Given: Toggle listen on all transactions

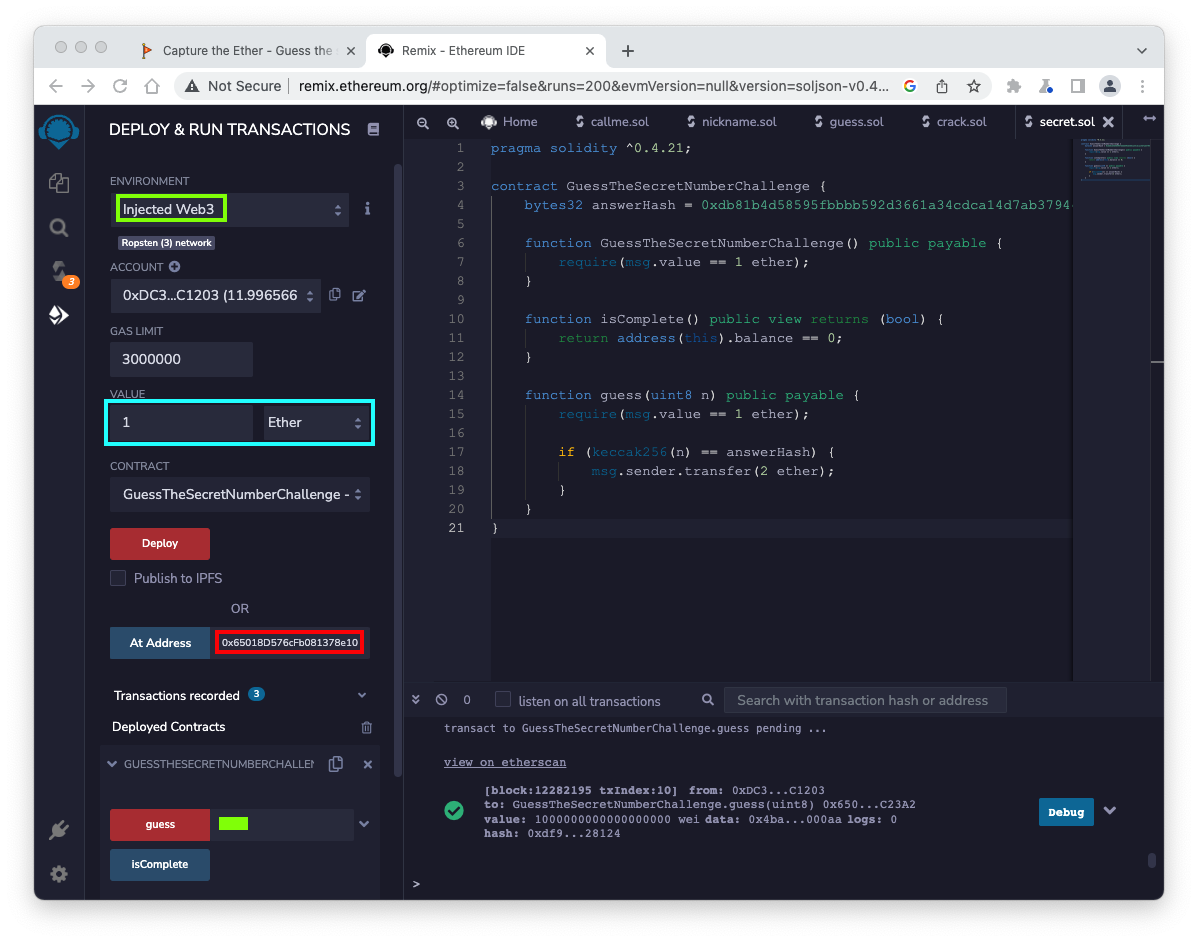Looking at the screenshot, I should (503, 700).
